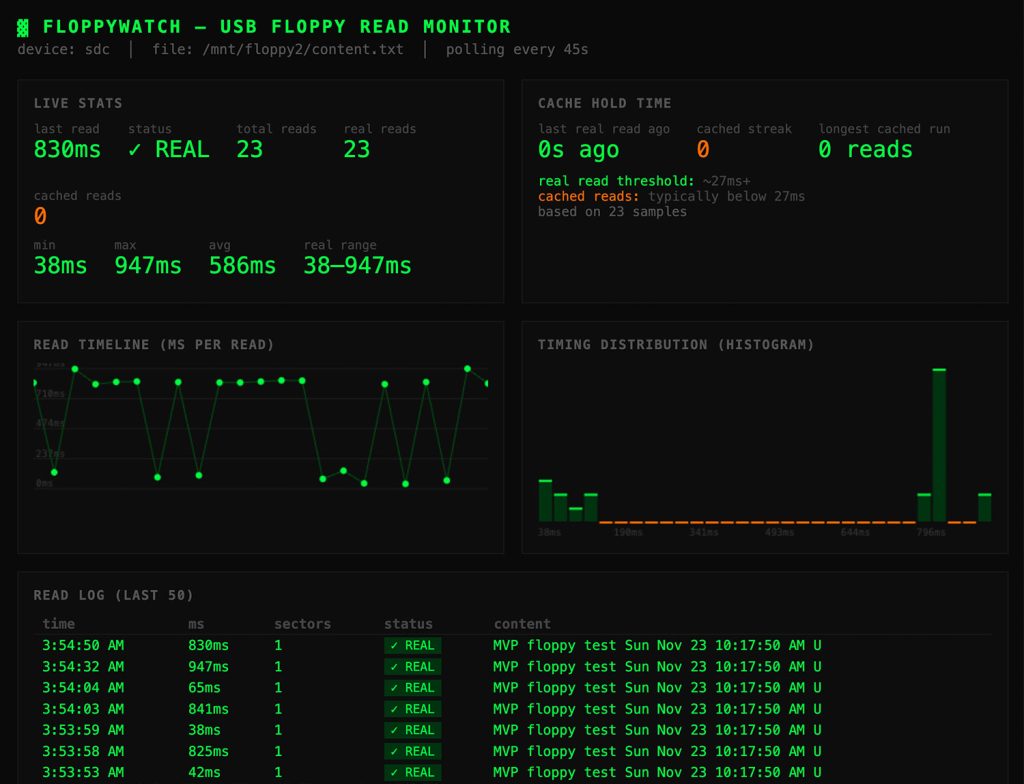This screenshot has width=1024, height=784.
Task: Click the first data point on the read timeline
Action: (x=35, y=383)
